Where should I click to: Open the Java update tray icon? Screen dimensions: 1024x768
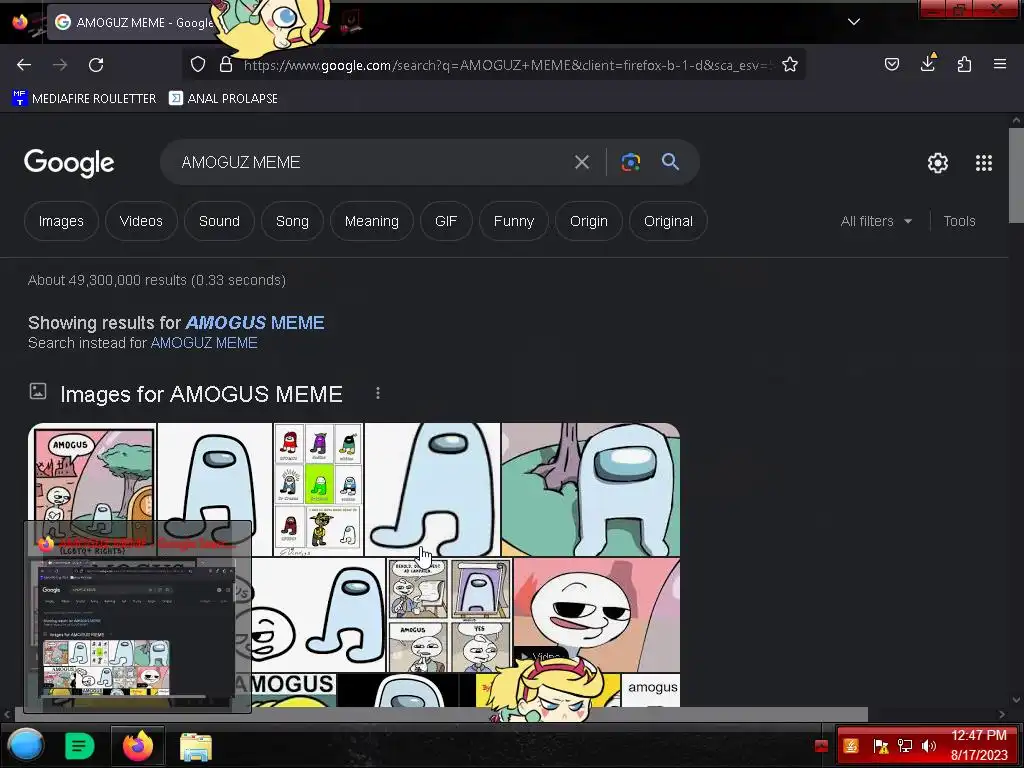pos(851,746)
